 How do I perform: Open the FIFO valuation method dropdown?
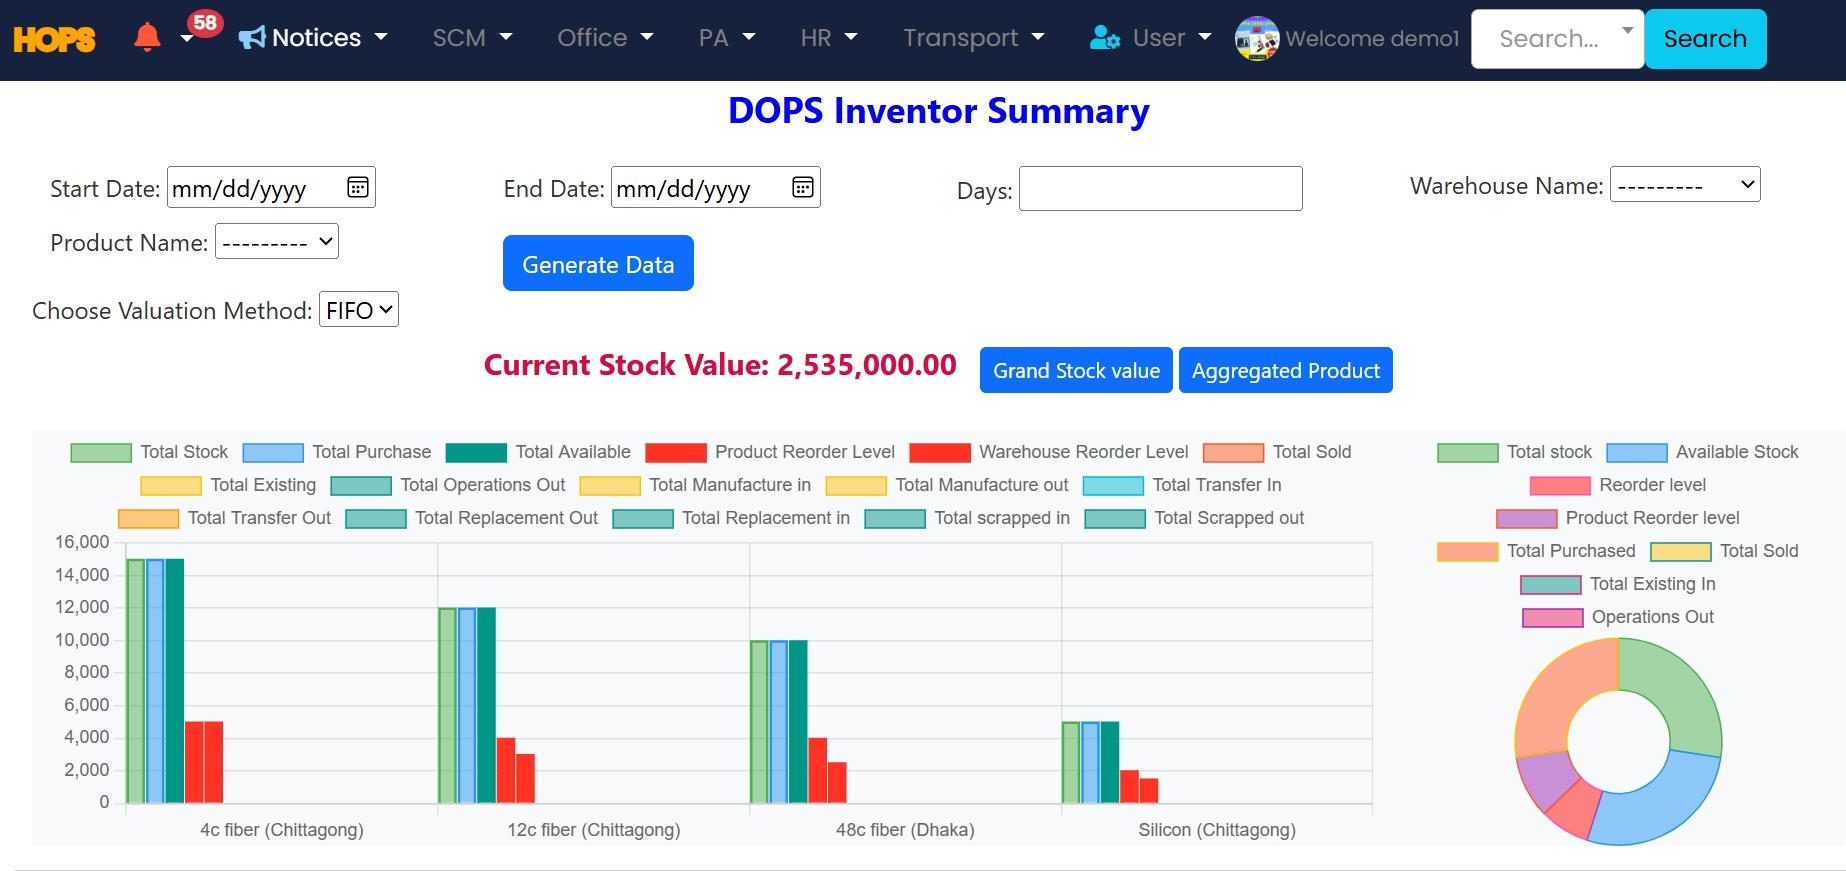[x=358, y=310]
